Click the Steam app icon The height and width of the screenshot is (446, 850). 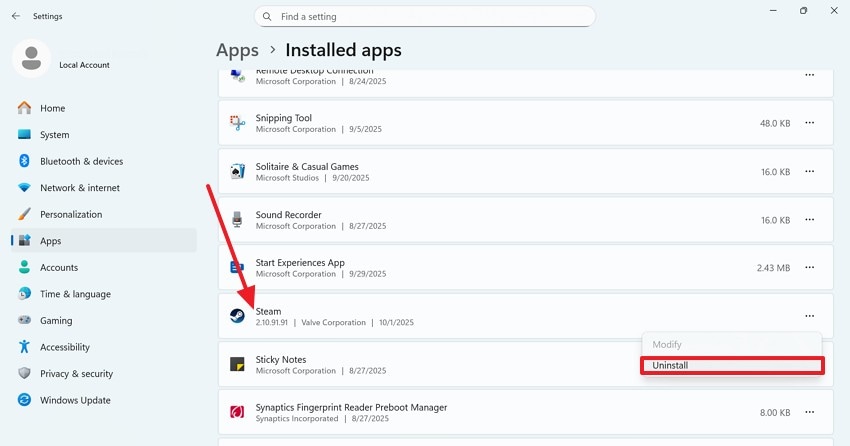click(x=237, y=316)
